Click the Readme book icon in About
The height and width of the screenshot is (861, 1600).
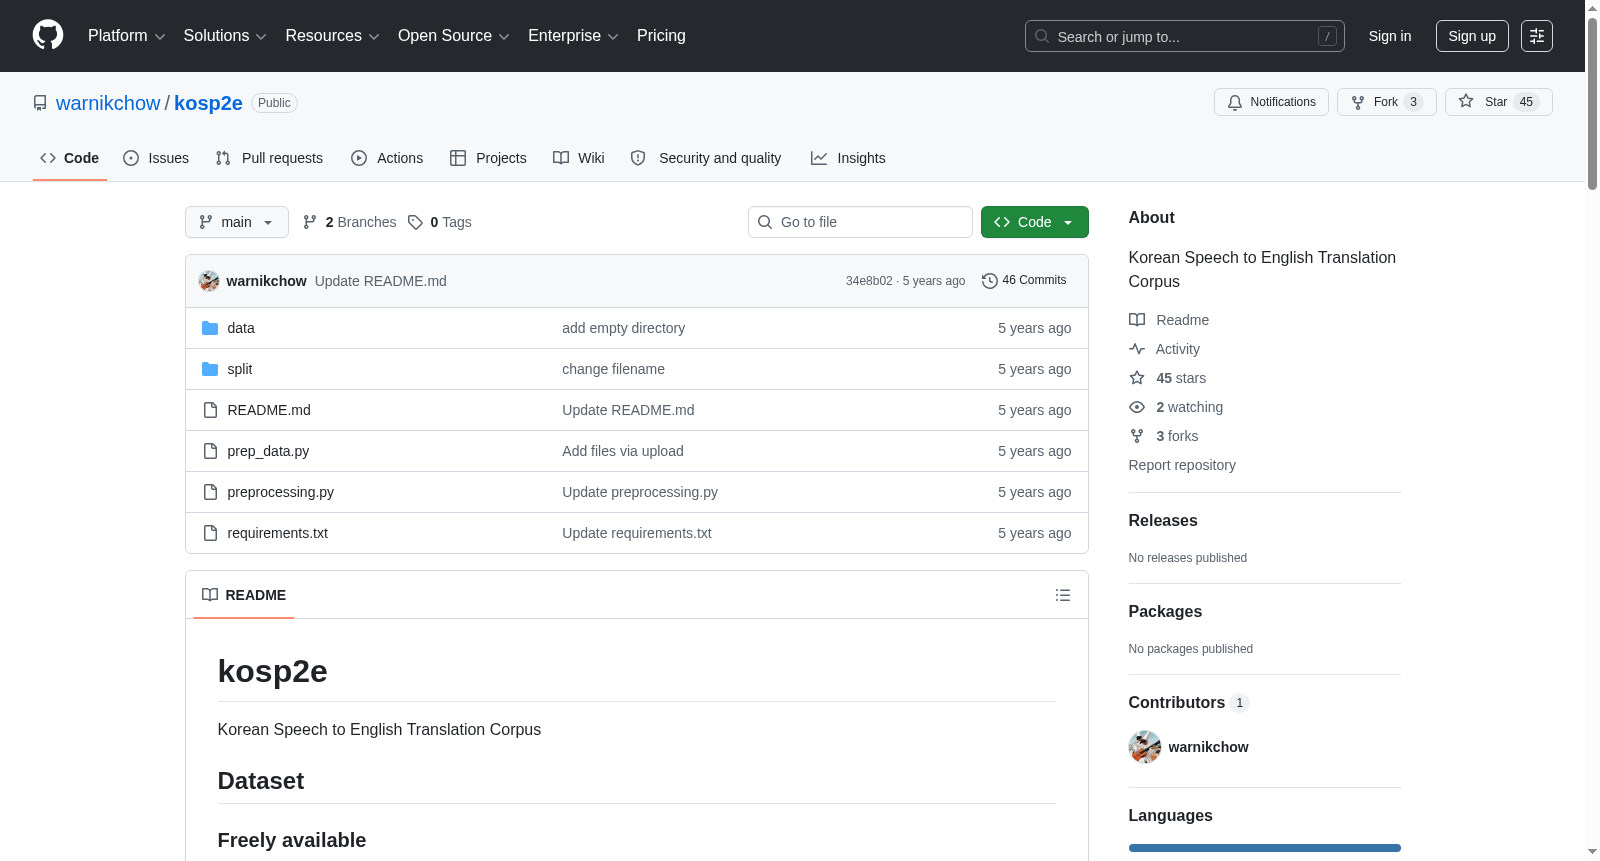1137,320
